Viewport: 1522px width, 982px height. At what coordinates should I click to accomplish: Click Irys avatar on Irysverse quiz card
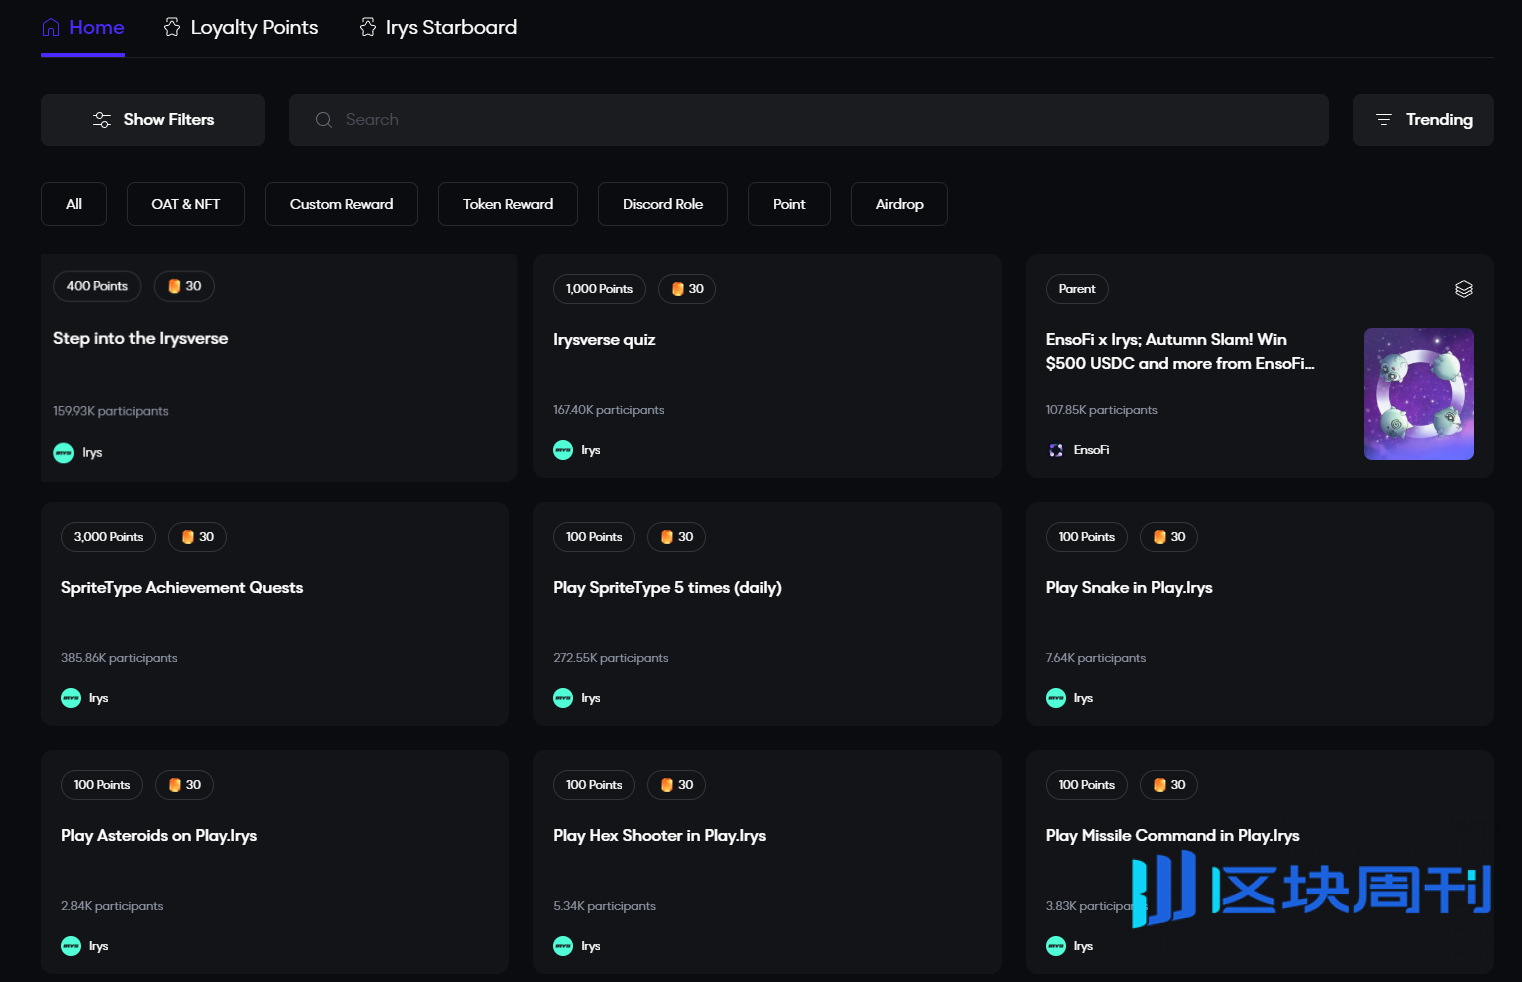coord(563,450)
